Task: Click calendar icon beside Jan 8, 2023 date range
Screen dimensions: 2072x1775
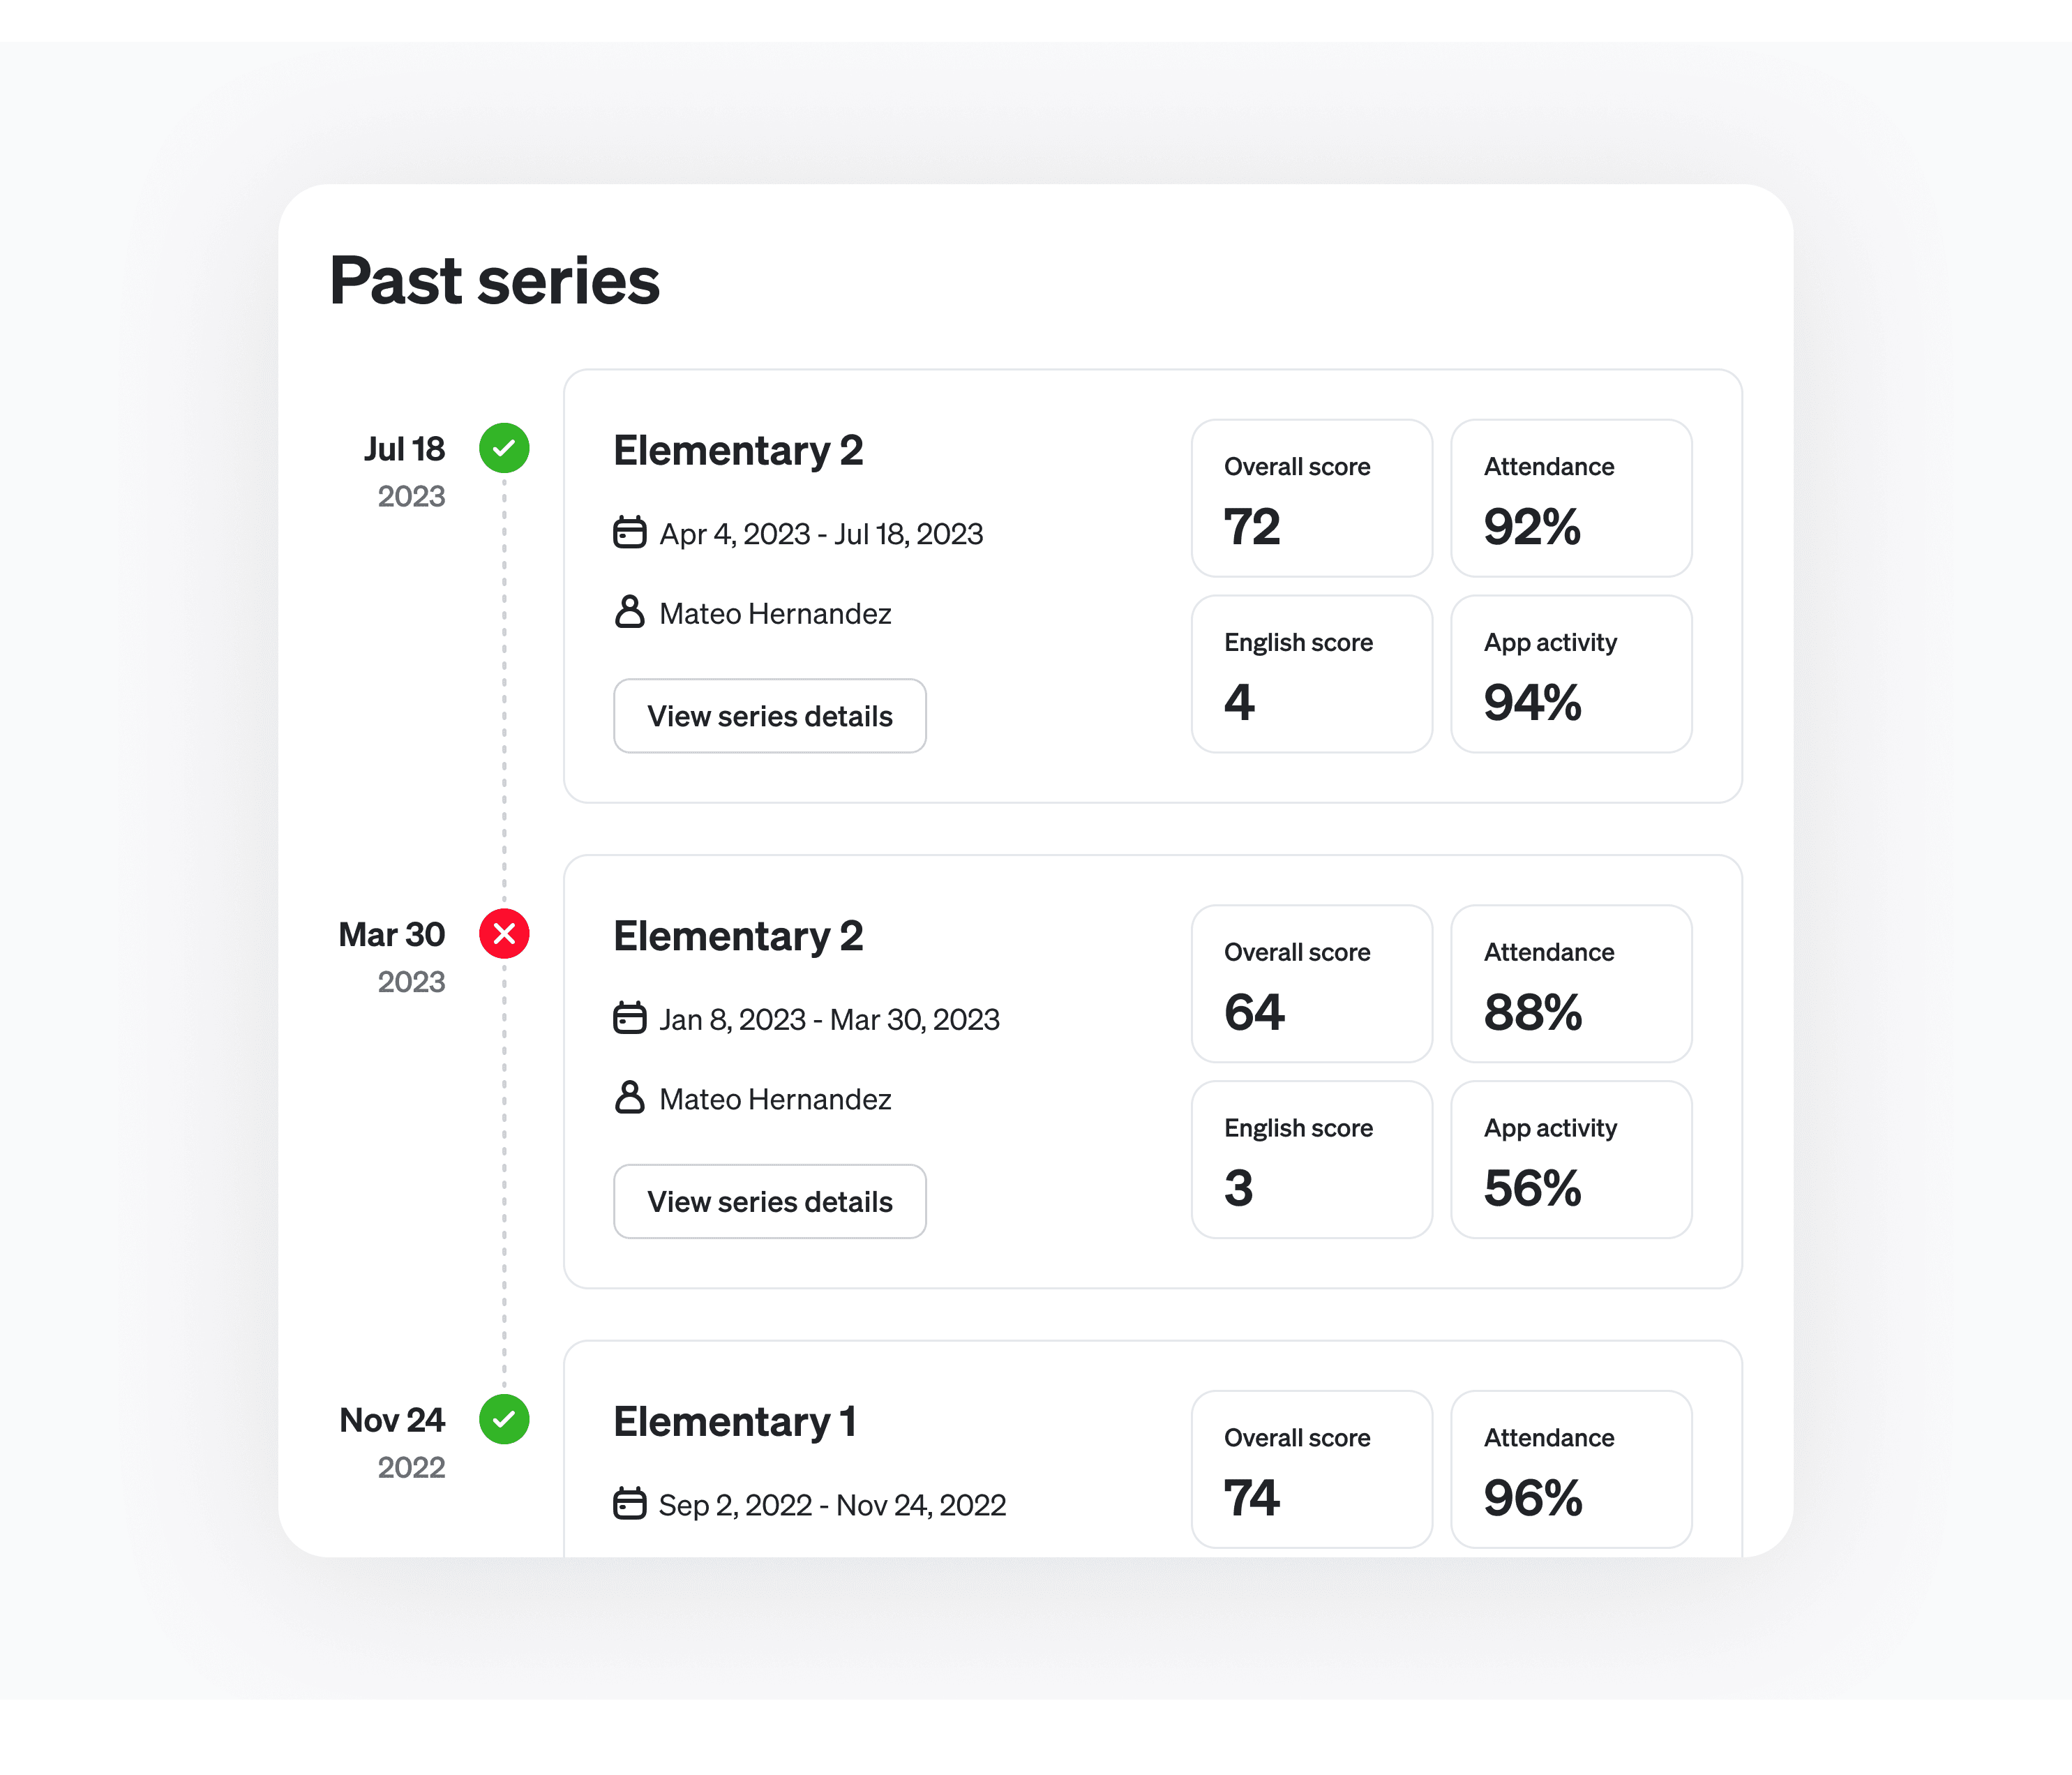Action: click(x=629, y=1018)
